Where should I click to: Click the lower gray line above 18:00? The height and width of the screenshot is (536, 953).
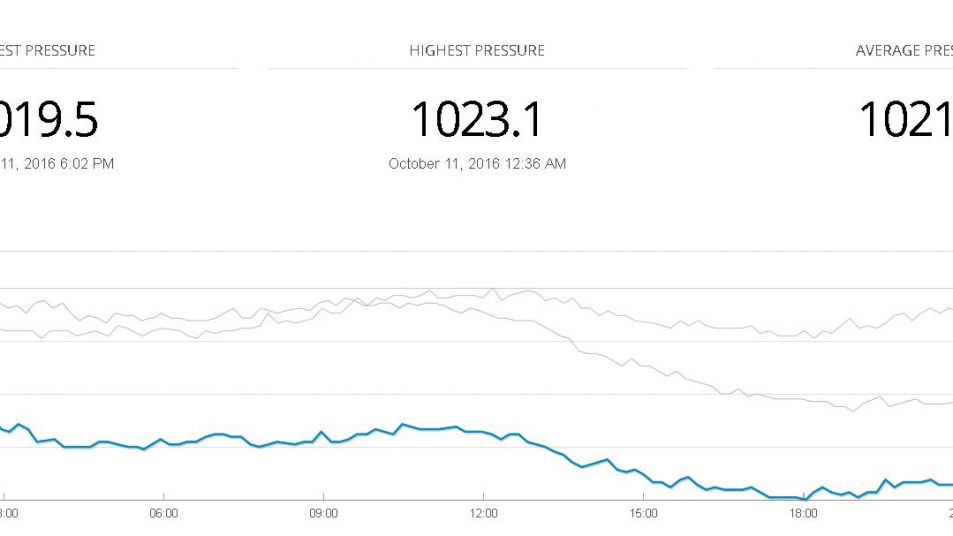click(x=803, y=400)
